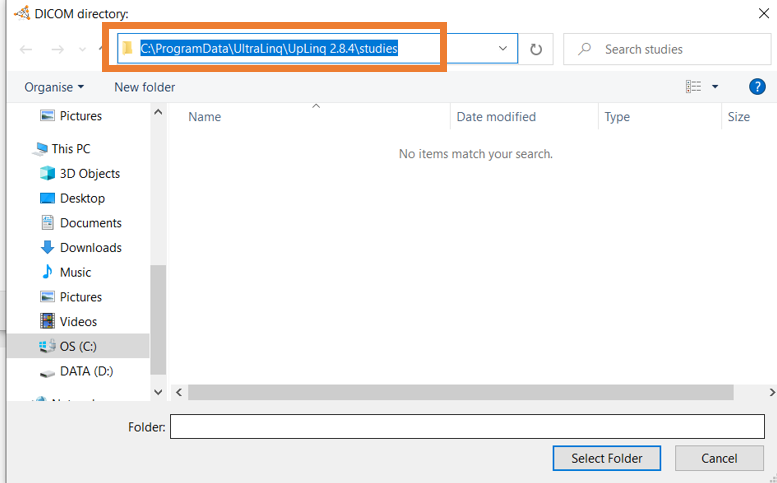Click the Cancel button

tap(719, 458)
